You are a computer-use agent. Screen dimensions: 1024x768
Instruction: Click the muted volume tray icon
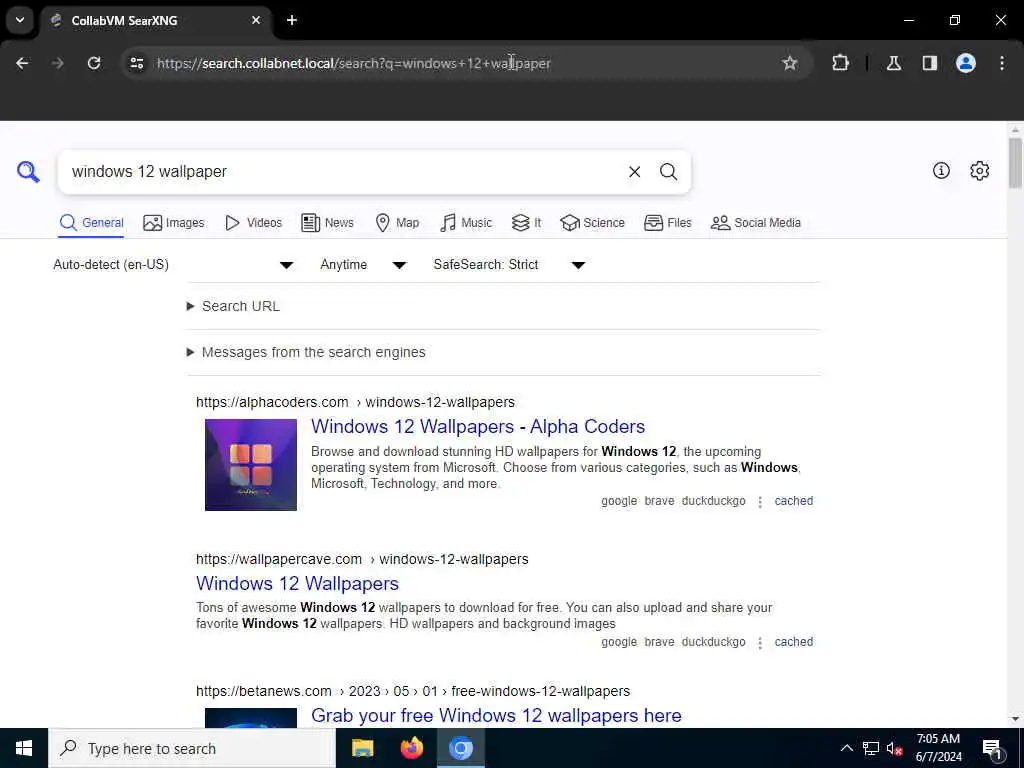(894, 748)
